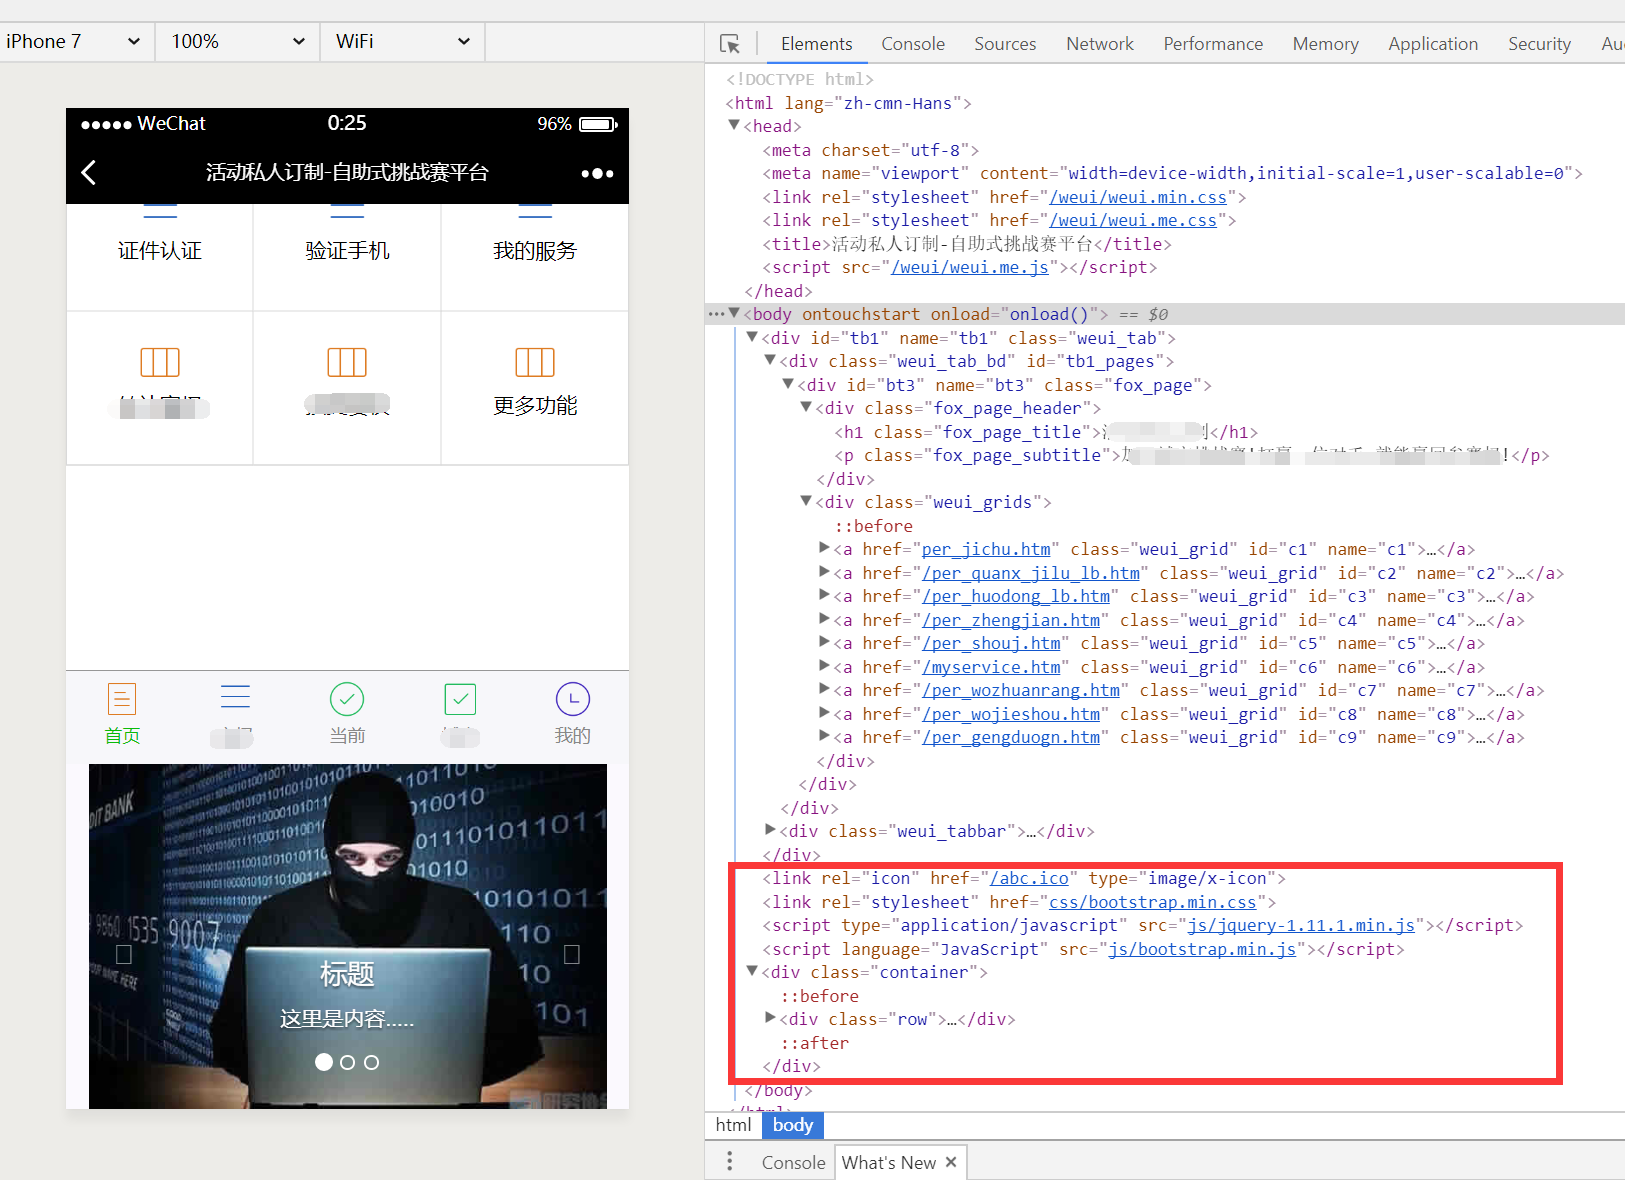Collapse the container div node
The height and width of the screenshot is (1180, 1625).
pyautogui.click(x=752, y=972)
